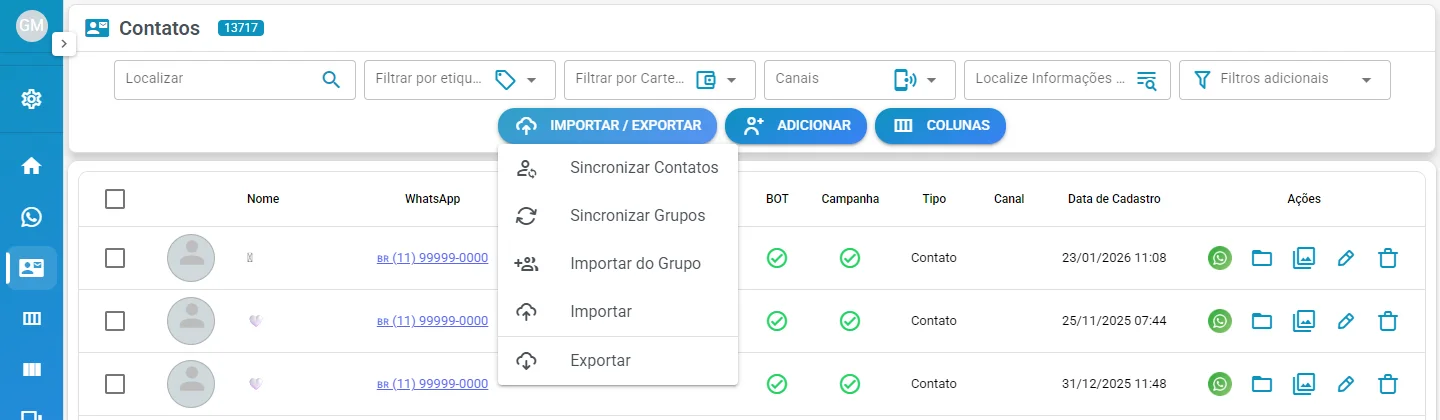Open the Contacts card icon in the sidebar
Screen dimensions: 1440x420
32,268
